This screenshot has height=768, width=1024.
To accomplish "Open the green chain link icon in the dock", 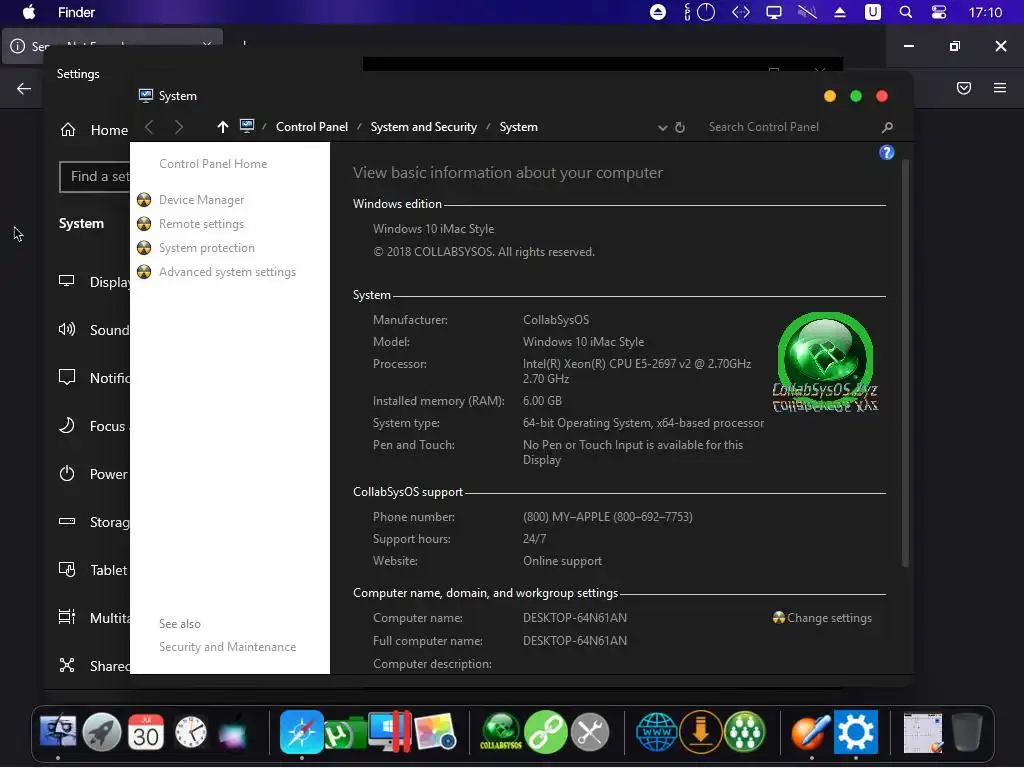I will [x=545, y=732].
